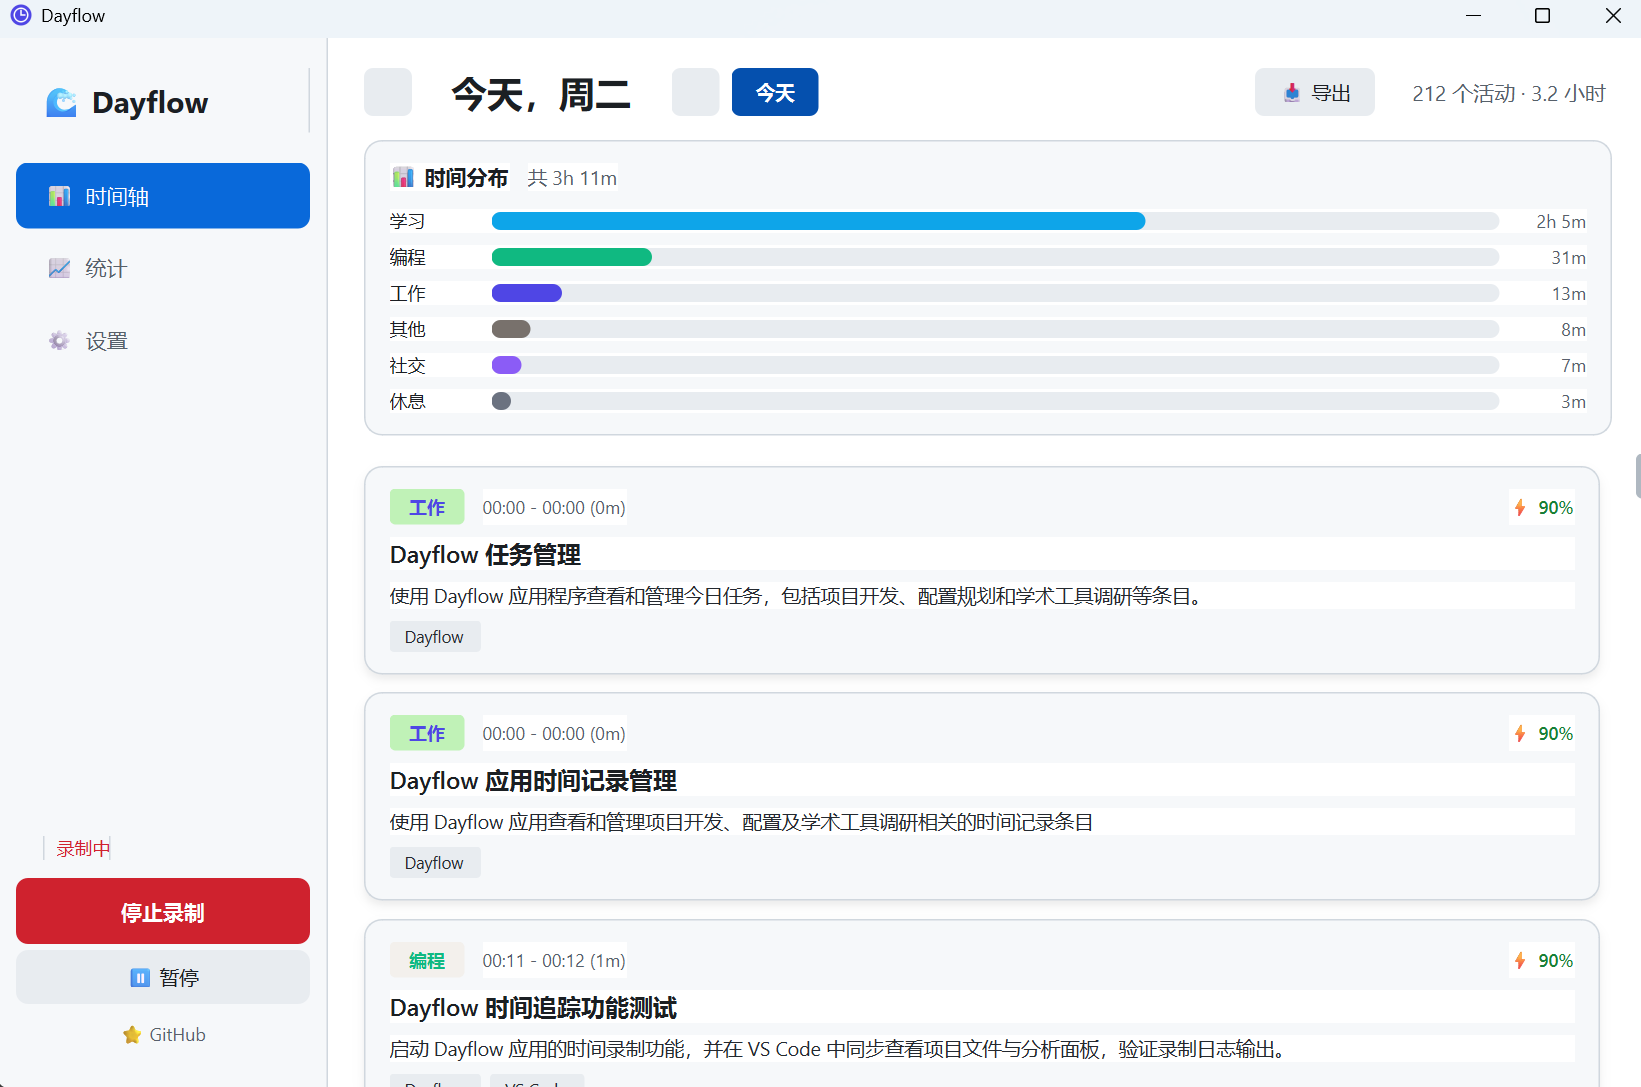This screenshot has height=1087, width=1641.
Task: Click the Dayflow app chip under Dayflow 应用时间记录管理
Action: coord(435,863)
